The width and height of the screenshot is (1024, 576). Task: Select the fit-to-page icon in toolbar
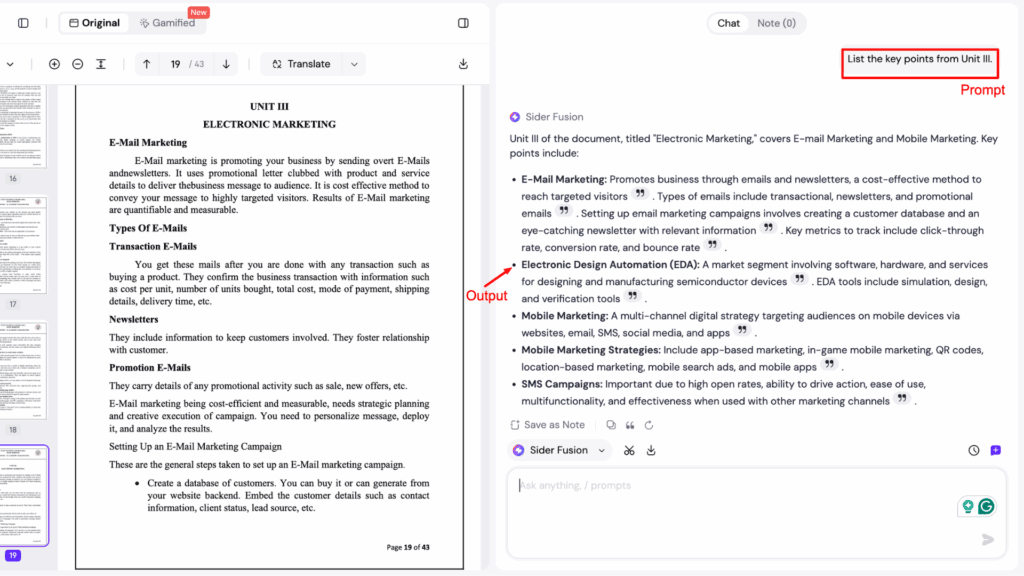click(x=100, y=63)
